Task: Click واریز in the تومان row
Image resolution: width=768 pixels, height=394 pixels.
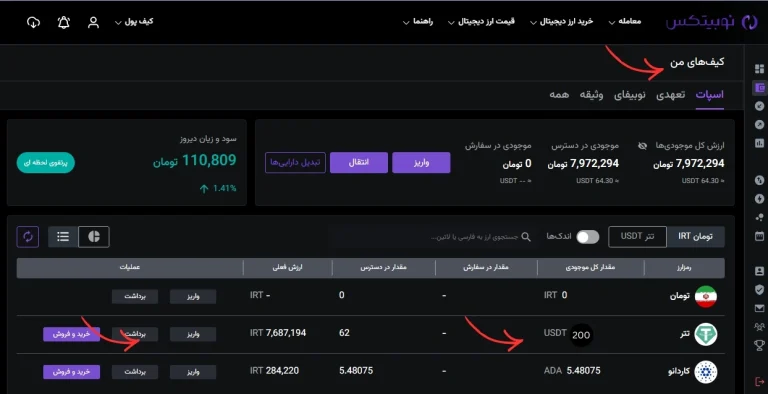Action: pyautogui.click(x=193, y=296)
